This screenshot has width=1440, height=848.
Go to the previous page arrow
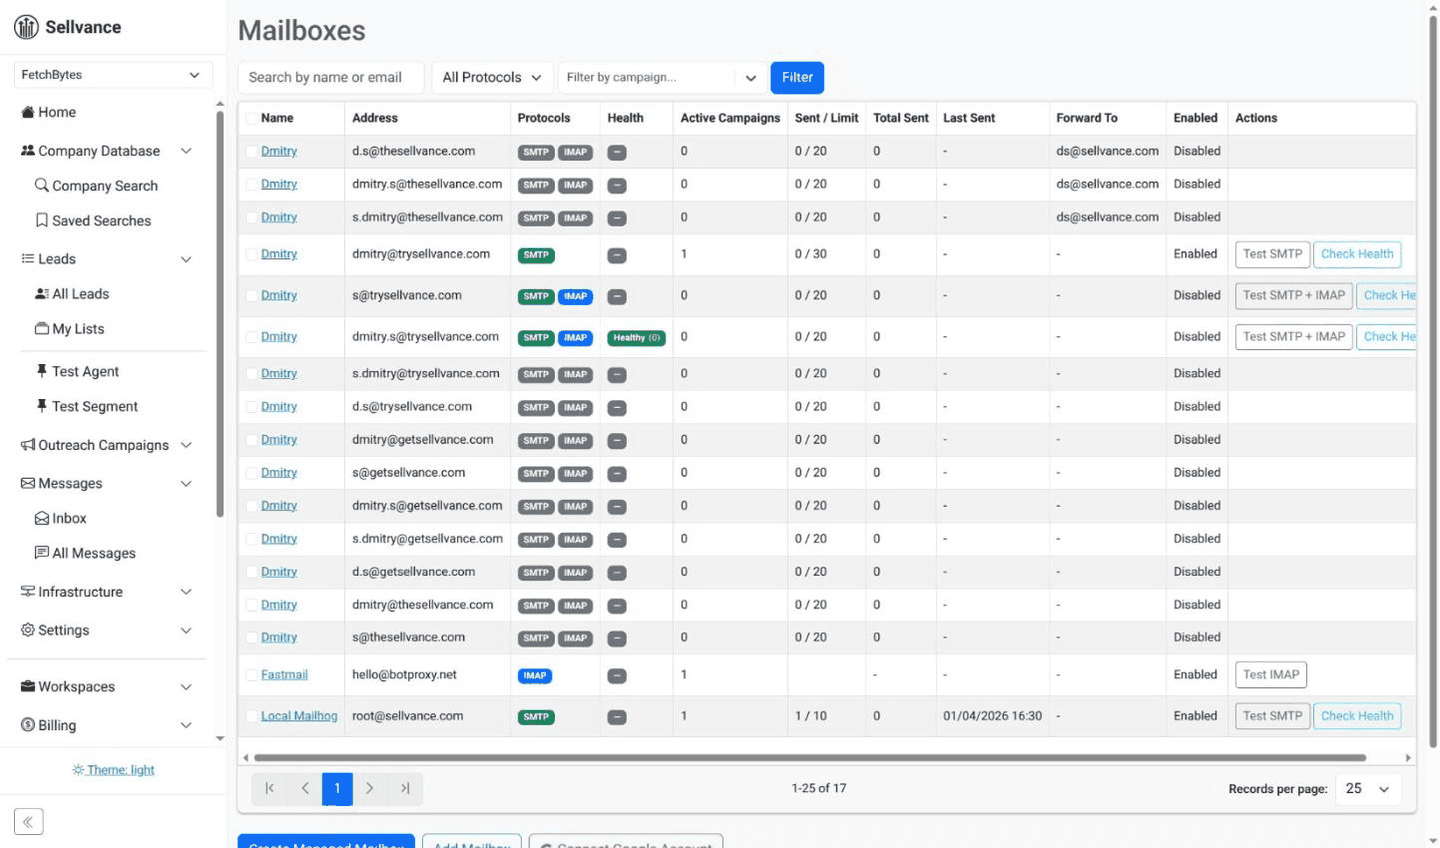click(305, 788)
